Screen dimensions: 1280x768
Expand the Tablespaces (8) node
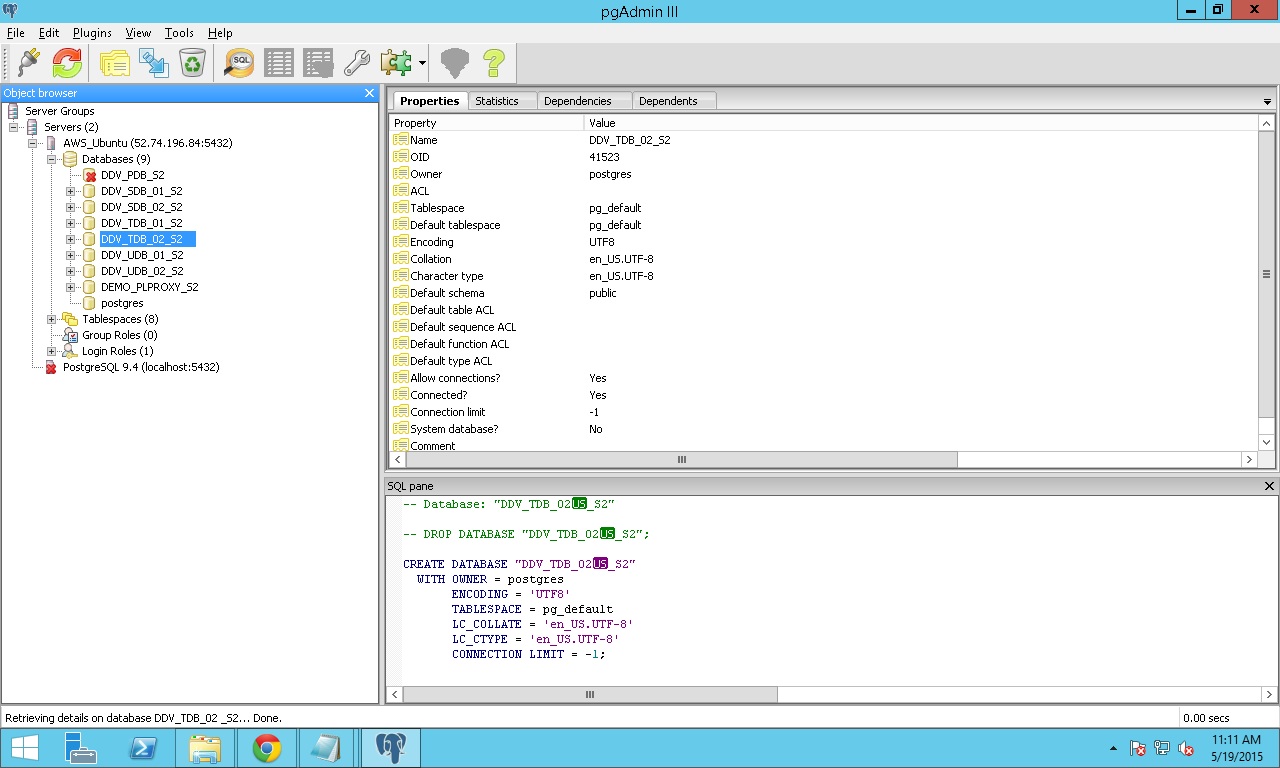point(52,319)
